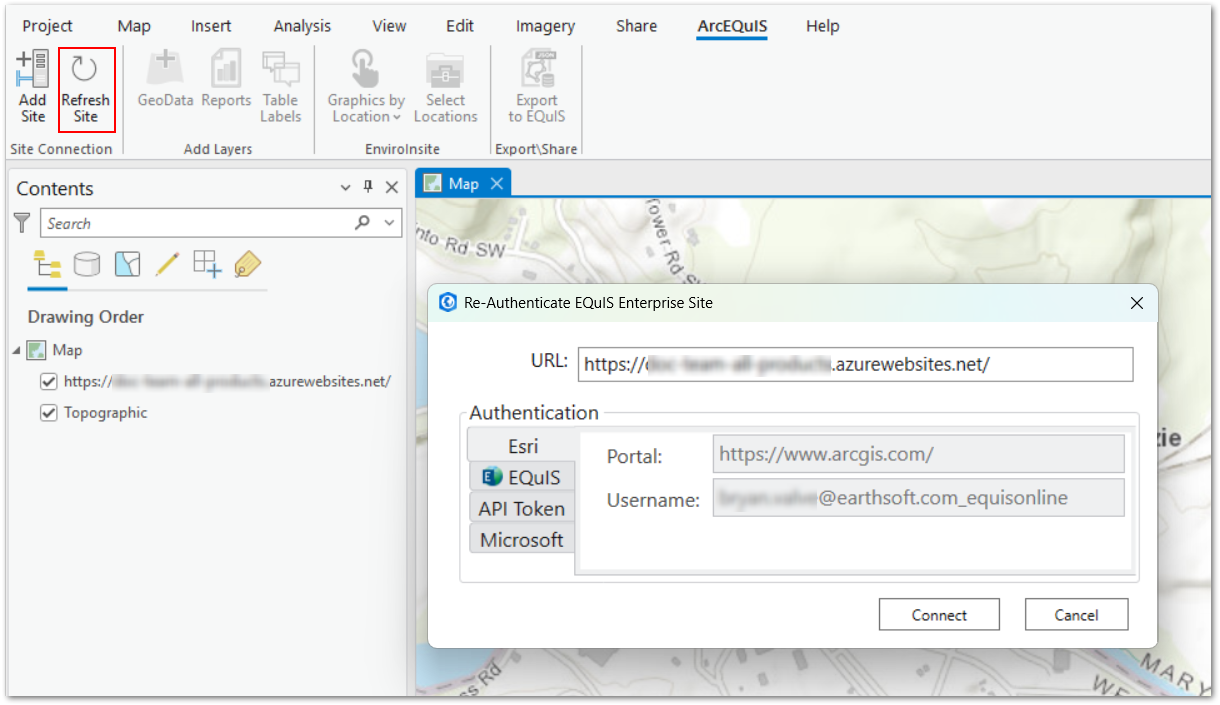
Task: Pin the Contents pane with auto-hide icon
Action: (368, 188)
